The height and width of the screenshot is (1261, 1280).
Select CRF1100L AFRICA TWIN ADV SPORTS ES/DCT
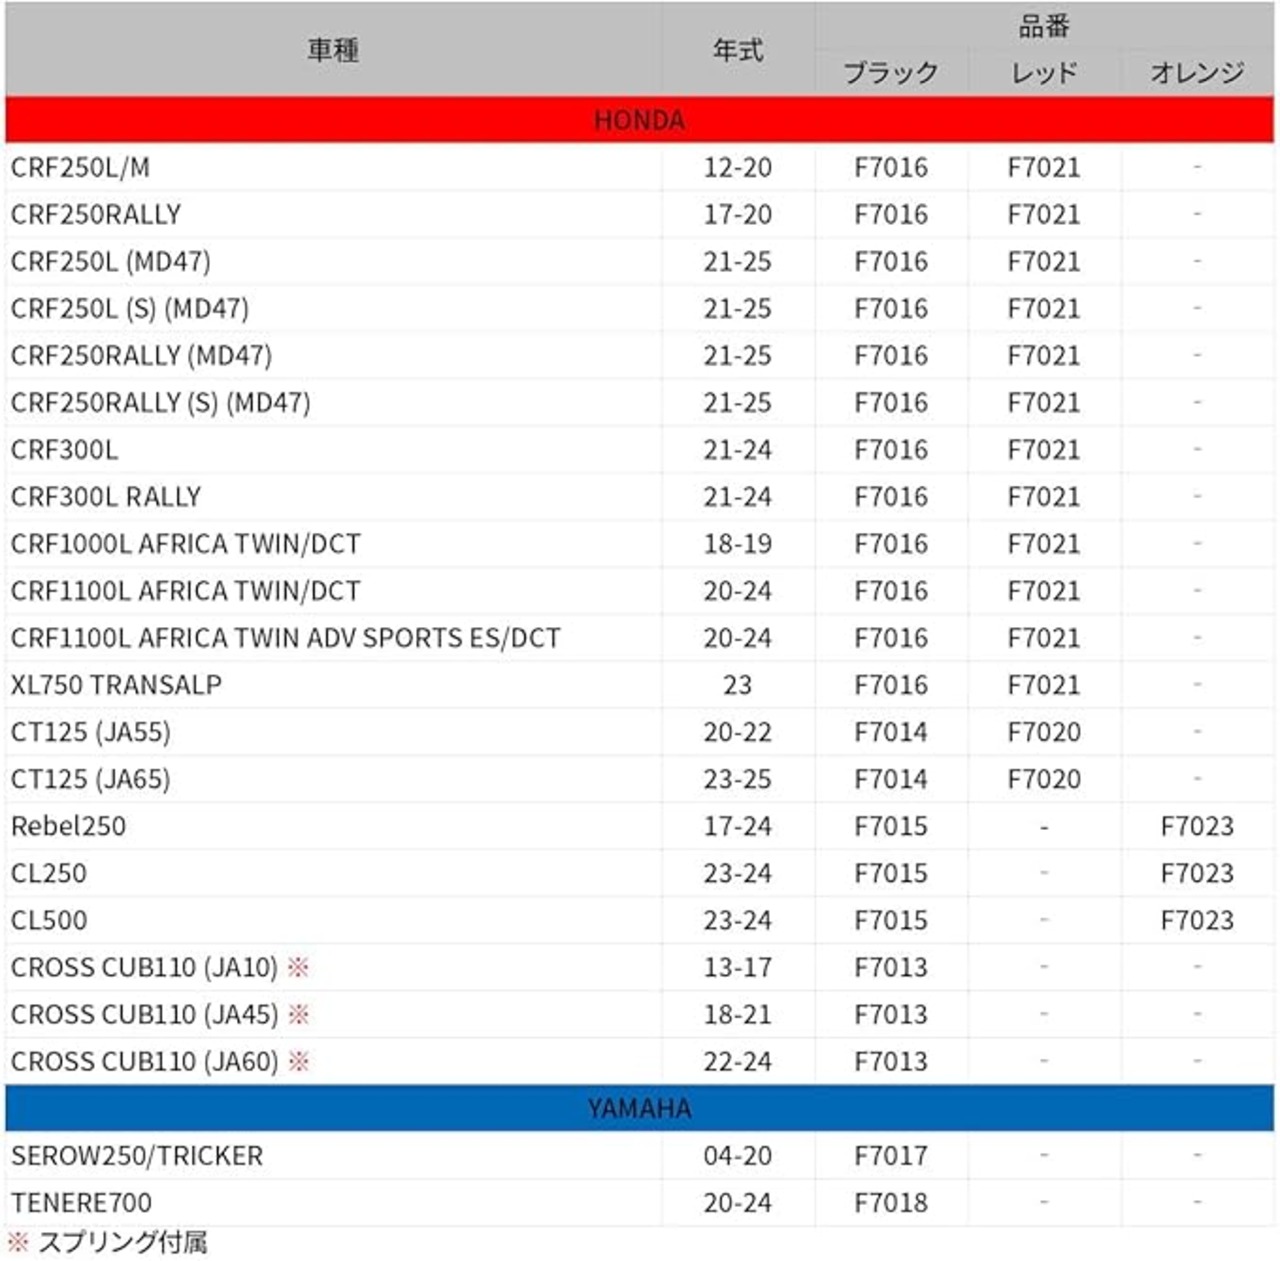pos(285,638)
